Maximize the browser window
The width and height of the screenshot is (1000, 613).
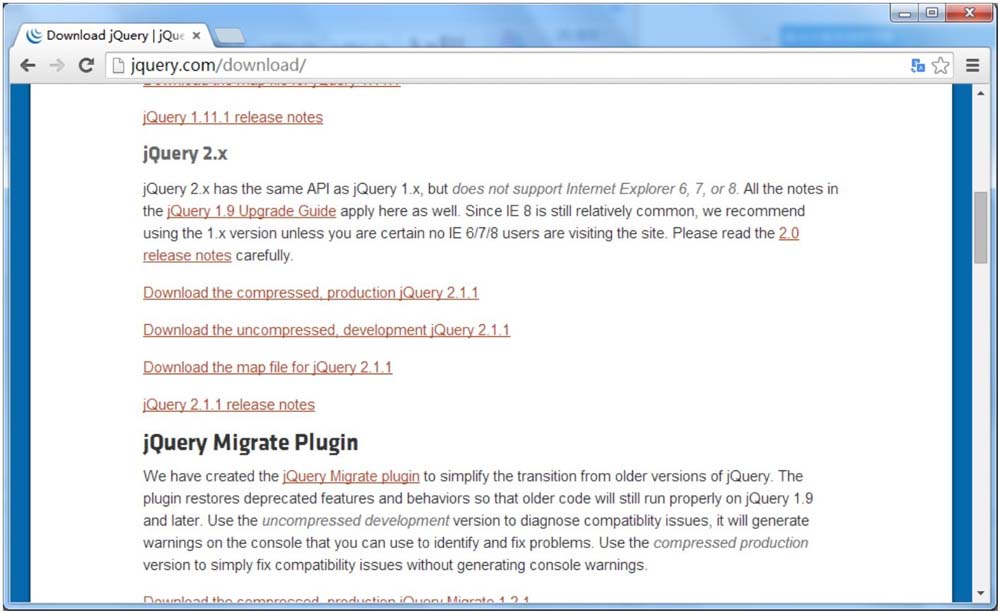[932, 13]
